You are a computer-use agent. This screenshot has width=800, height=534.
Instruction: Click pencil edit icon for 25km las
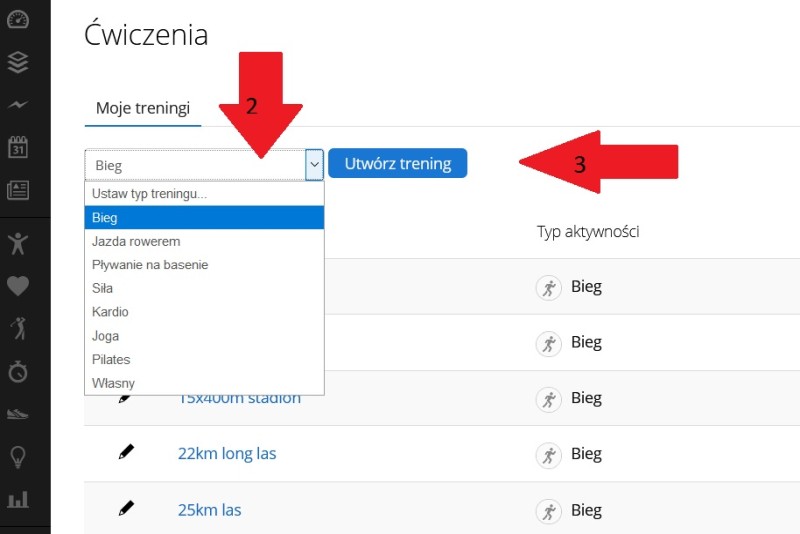[126, 508]
